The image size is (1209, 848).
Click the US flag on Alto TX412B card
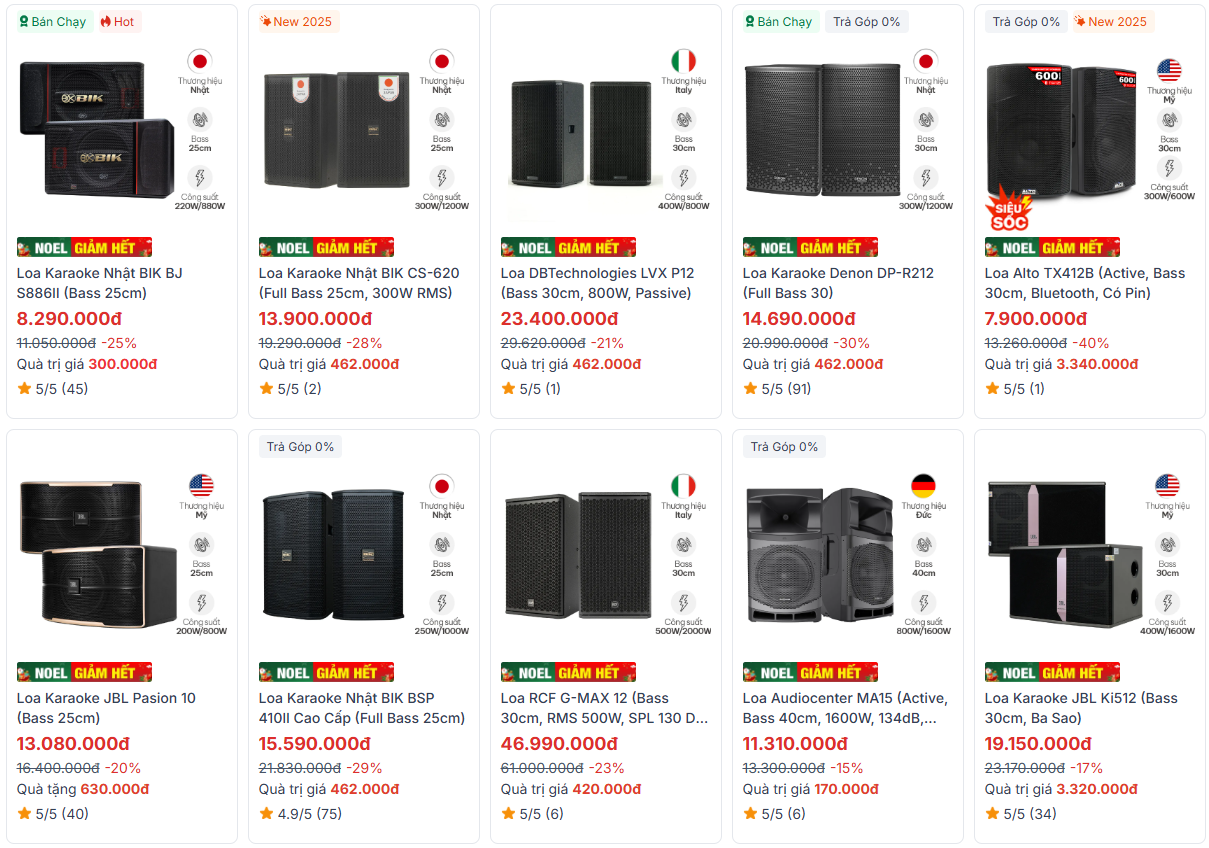point(1169,70)
